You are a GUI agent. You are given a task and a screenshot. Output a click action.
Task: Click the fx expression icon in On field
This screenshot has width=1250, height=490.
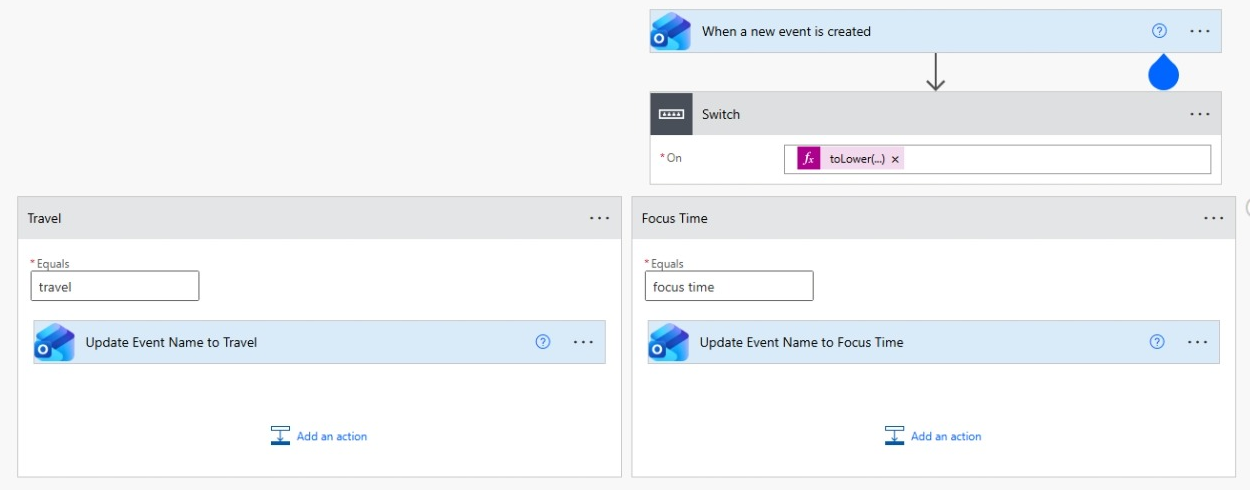point(809,159)
